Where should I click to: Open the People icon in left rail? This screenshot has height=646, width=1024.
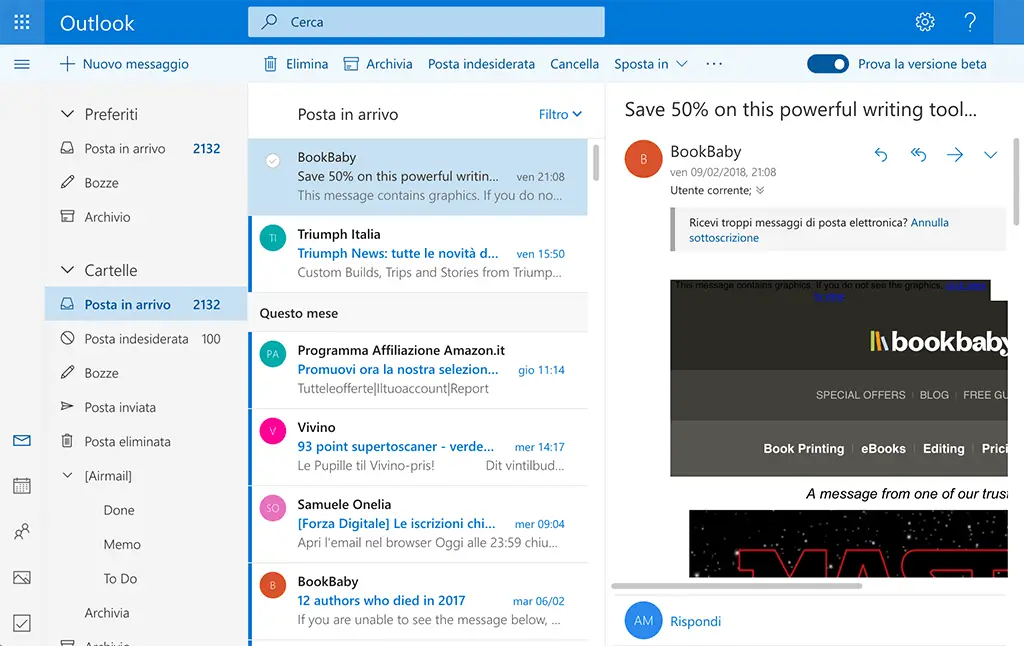[x=22, y=531]
